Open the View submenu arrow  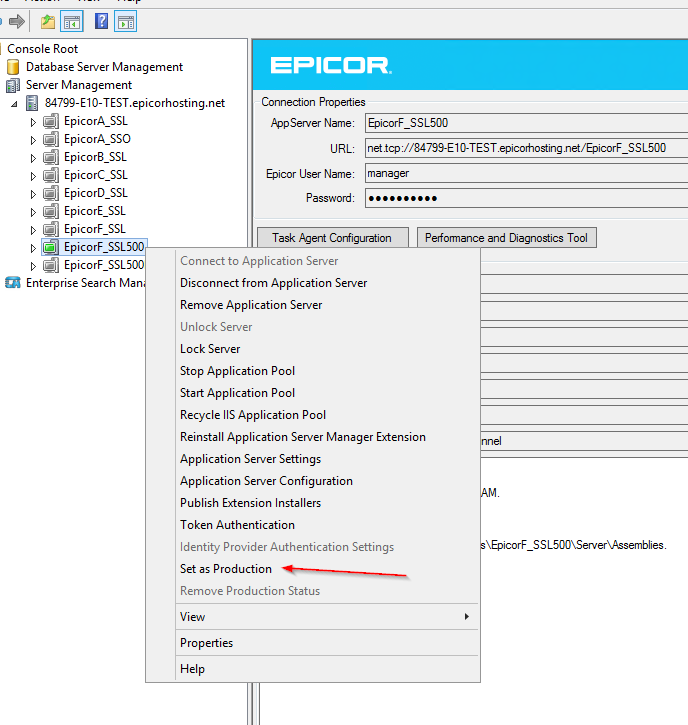(467, 616)
